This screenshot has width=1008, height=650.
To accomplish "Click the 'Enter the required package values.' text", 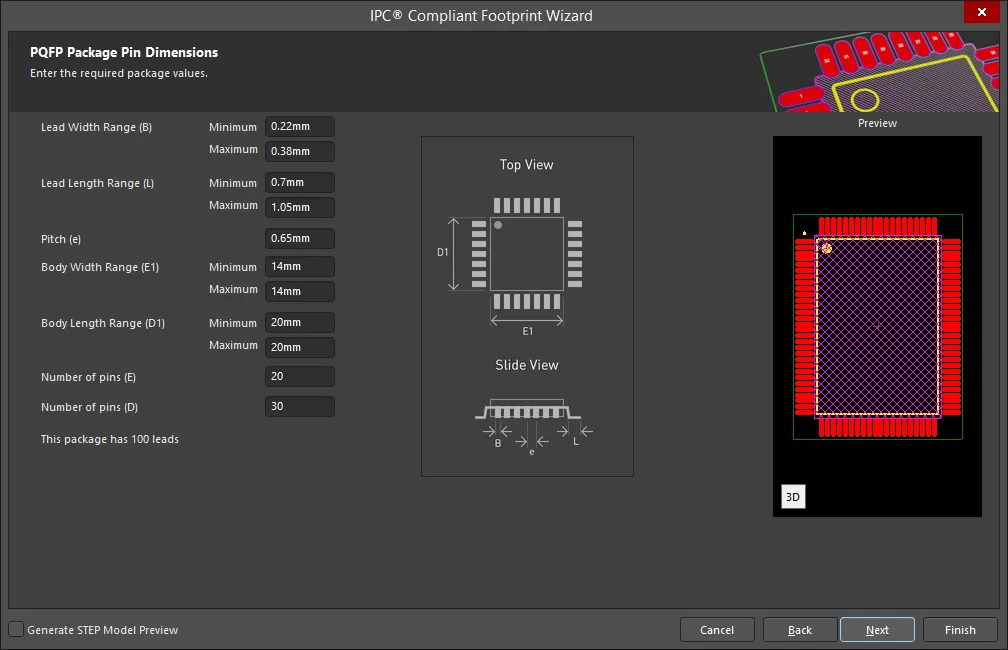I will [x=119, y=73].
